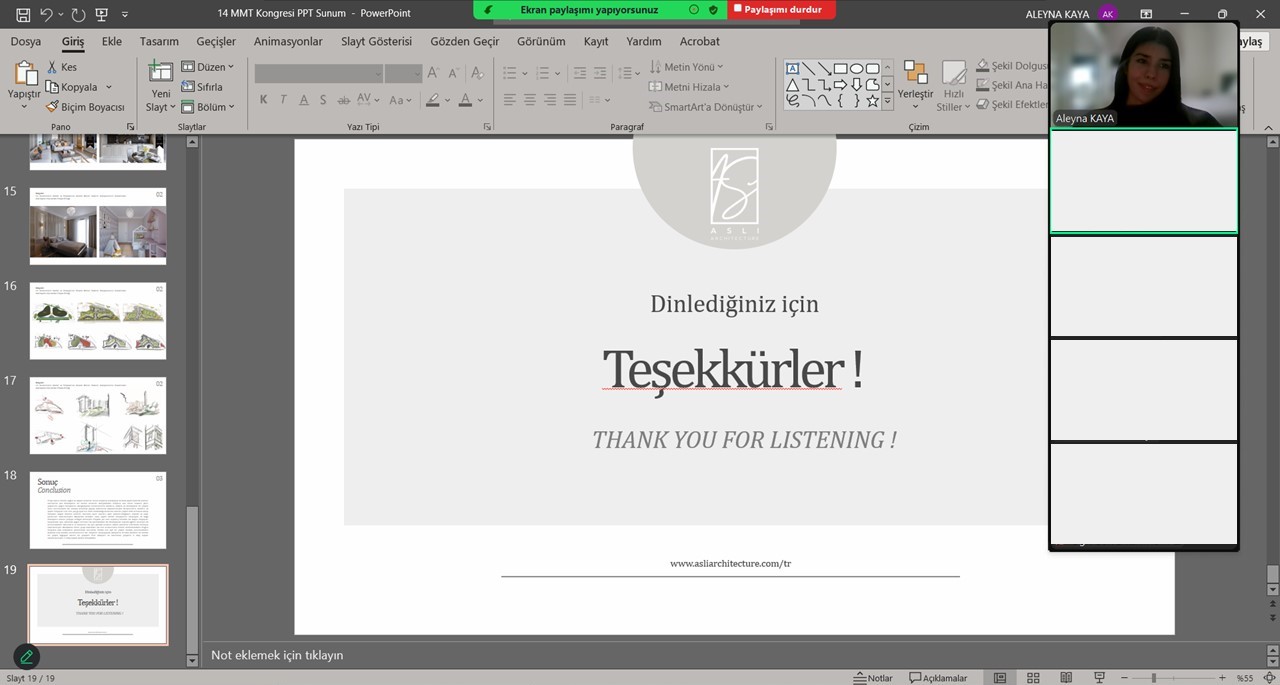Fit slide to current window icon

click(1270, 678)
